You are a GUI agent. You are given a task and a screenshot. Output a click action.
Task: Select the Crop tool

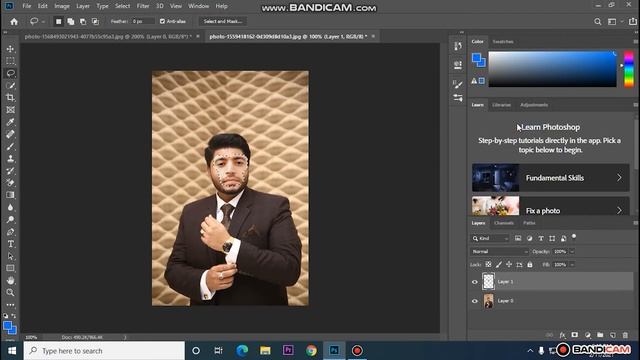pos(11,98)
